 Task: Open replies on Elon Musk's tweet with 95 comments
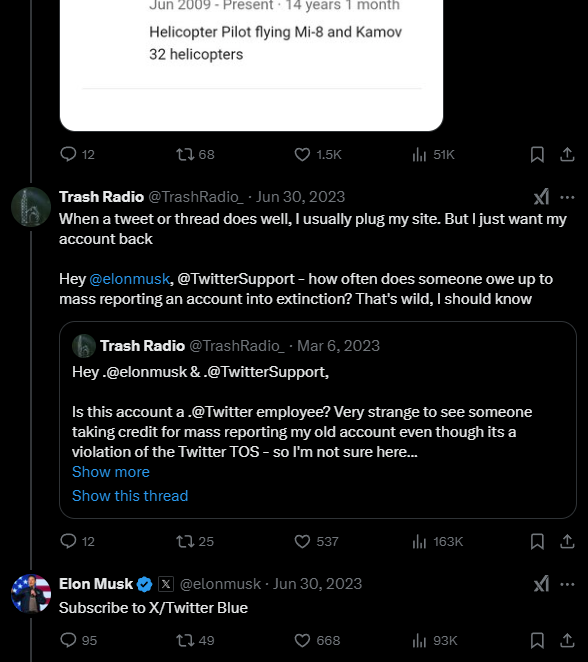coord(79,640)
